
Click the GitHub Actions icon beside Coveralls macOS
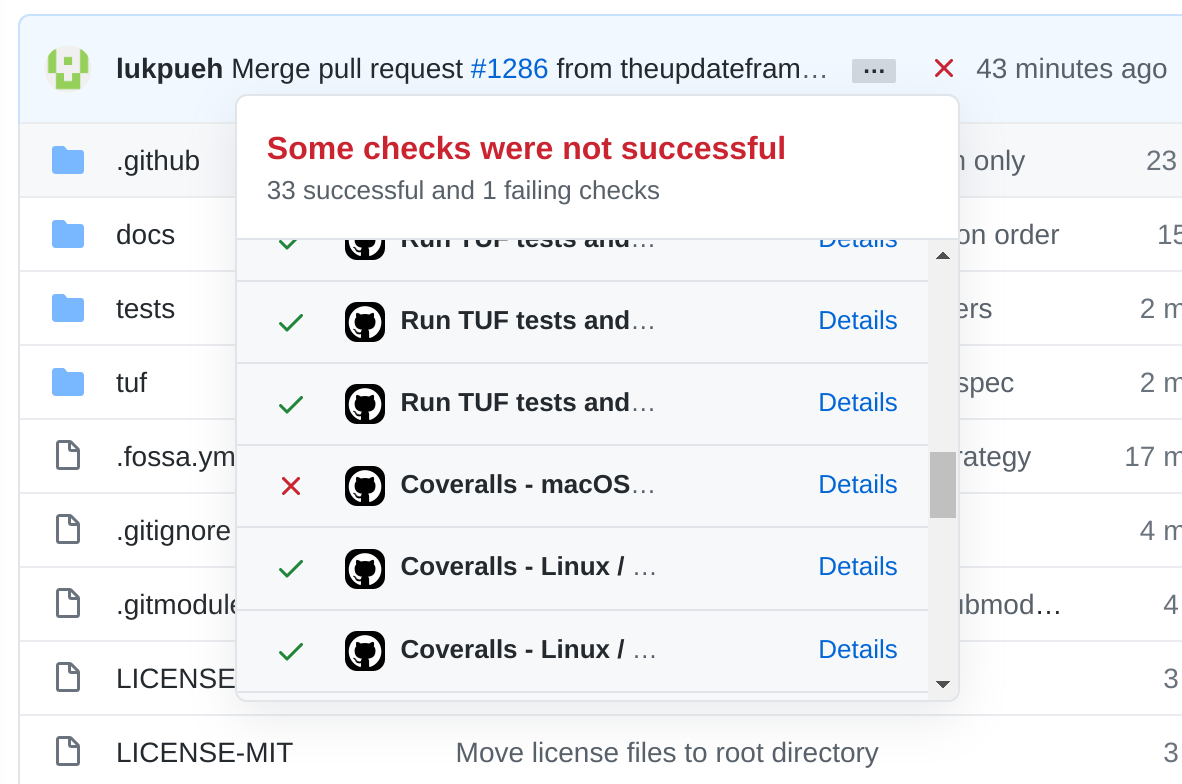click(365, 486)
